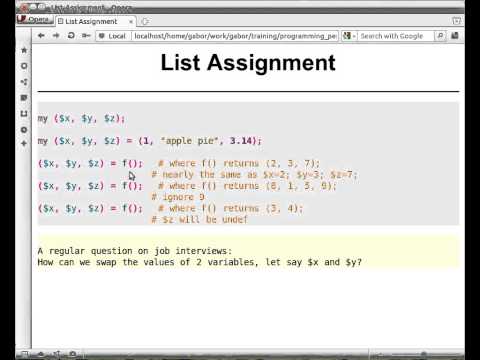Click the code line 'my ($x, $y, $z);'
480x360 pixels.
81,118
